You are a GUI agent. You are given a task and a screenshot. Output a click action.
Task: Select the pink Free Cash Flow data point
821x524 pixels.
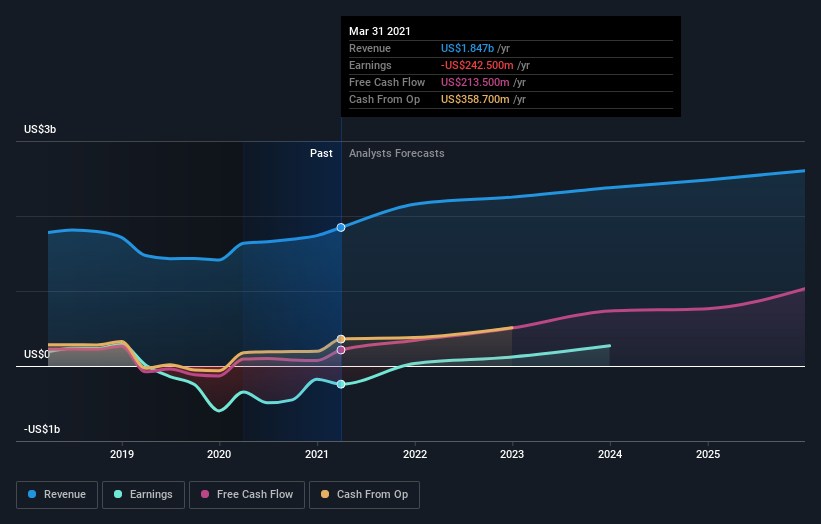[x=341, y=350]
